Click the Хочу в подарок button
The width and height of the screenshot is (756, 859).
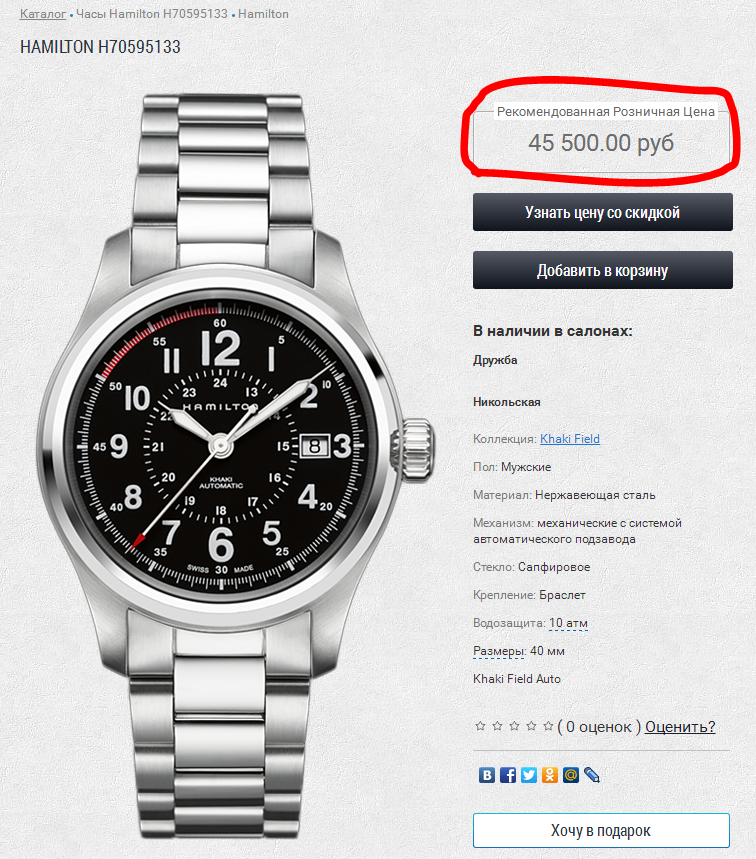[x=601, y=831]
